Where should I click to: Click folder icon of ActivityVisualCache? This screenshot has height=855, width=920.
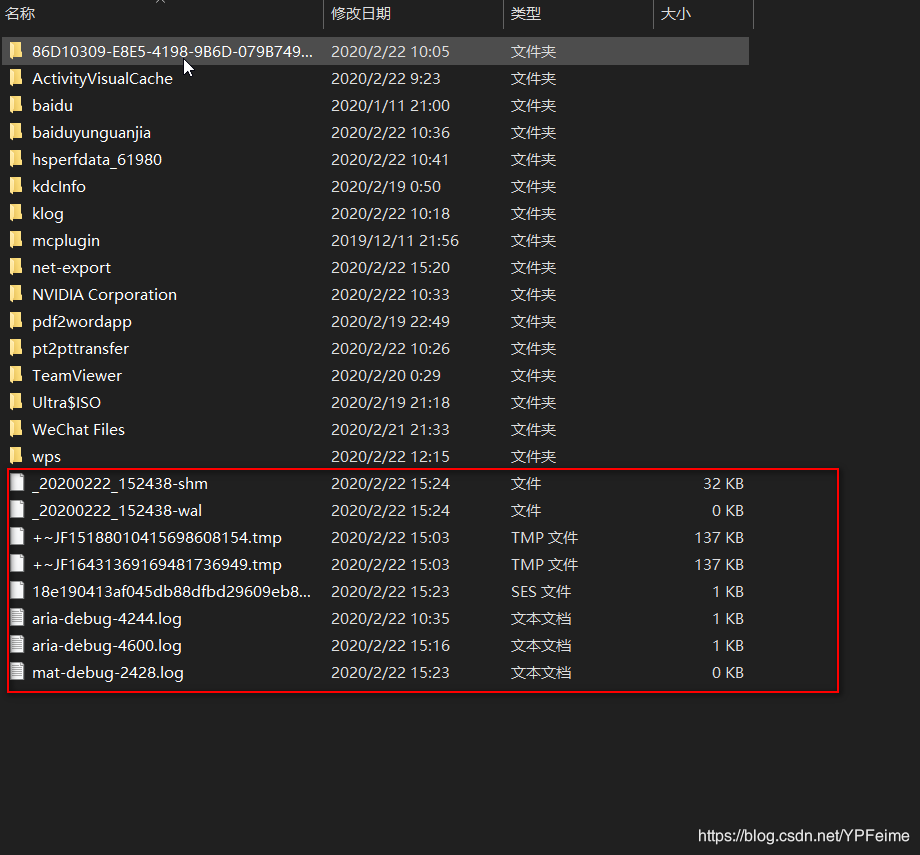click(16, 77)
